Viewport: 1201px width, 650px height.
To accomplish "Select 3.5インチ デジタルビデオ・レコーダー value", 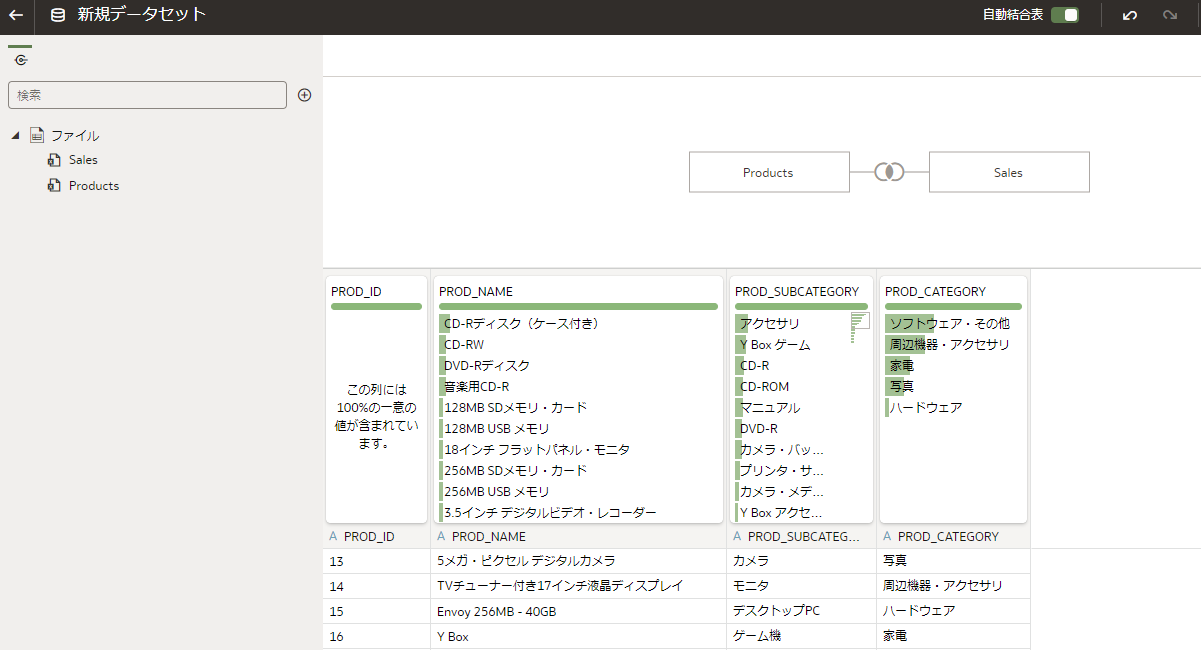I will pos(550,513).
